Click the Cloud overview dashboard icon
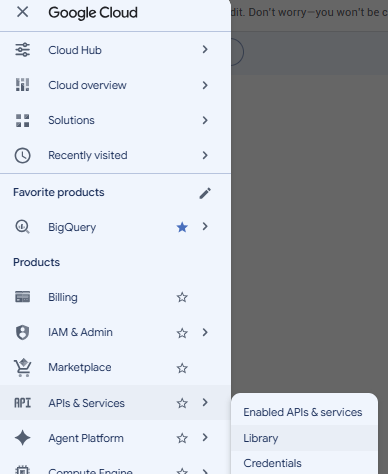Image resolution: width=388 pixels, height=474 pixels. click(22, 85)
